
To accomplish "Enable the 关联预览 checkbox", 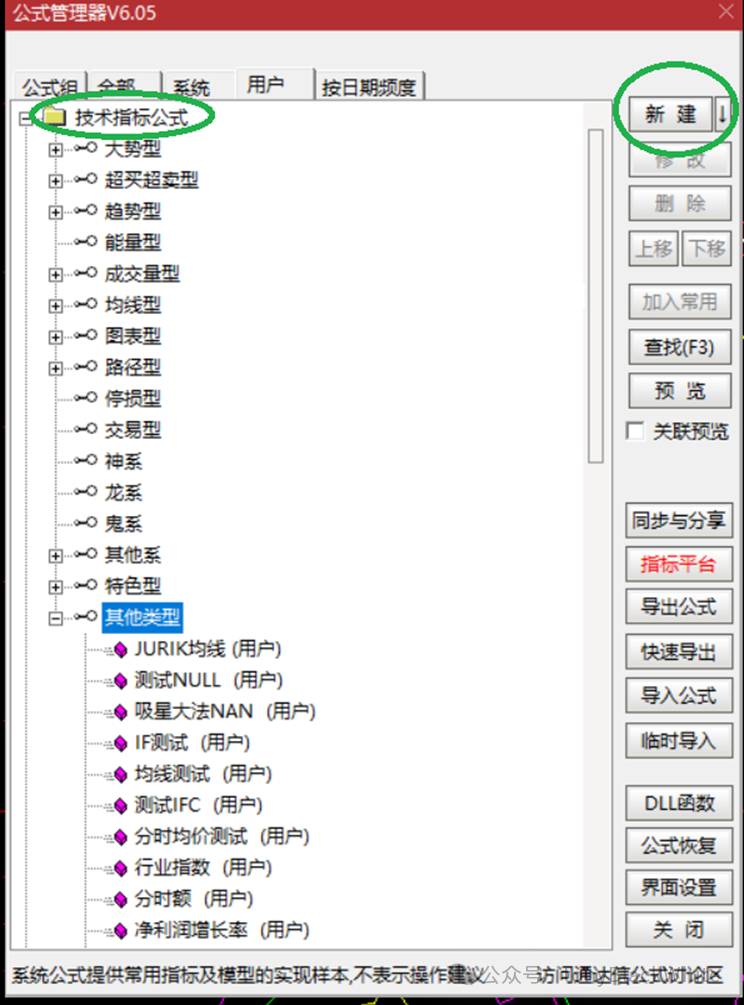I will point(636,431).
